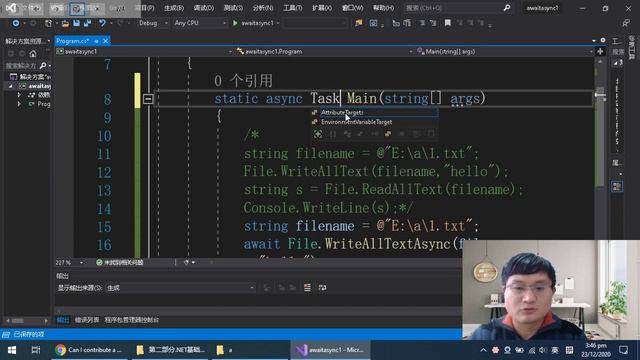Open the 工具(T) Tools menu
This screenshot has width=640, height=360.
pyautogui.click(x=292, y=8)
